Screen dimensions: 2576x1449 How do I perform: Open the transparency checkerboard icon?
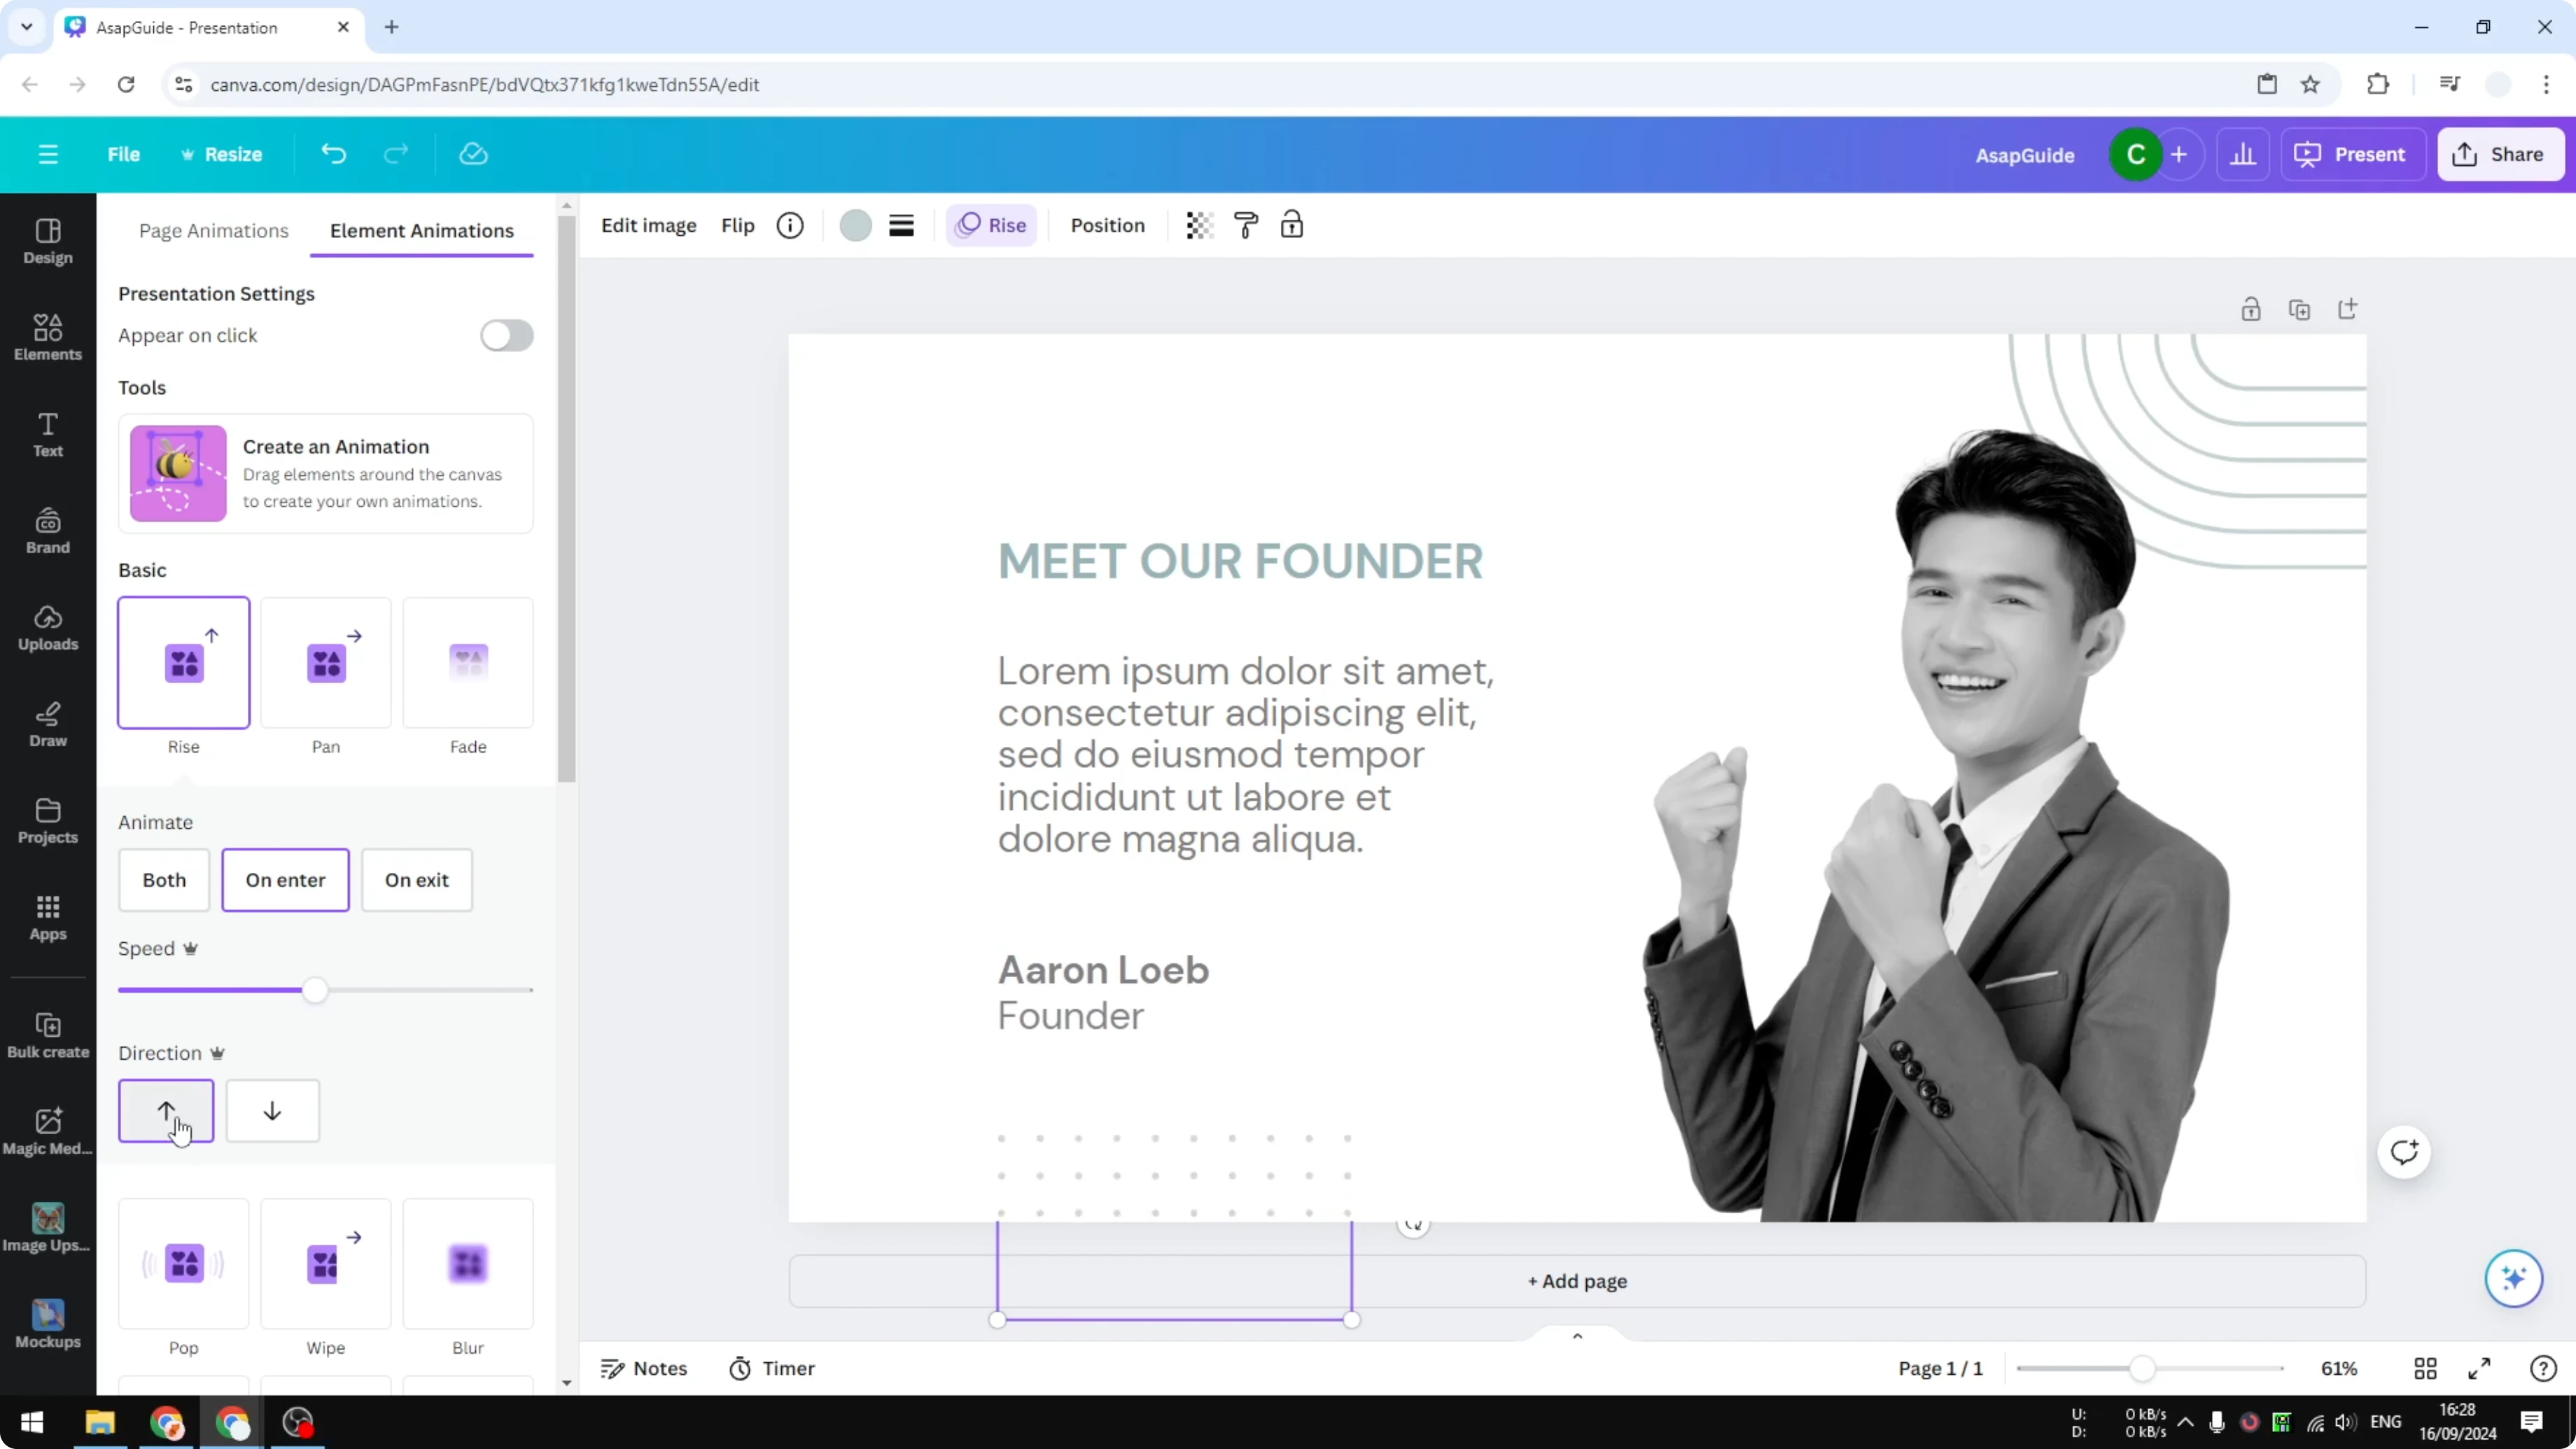(1199, 226)
